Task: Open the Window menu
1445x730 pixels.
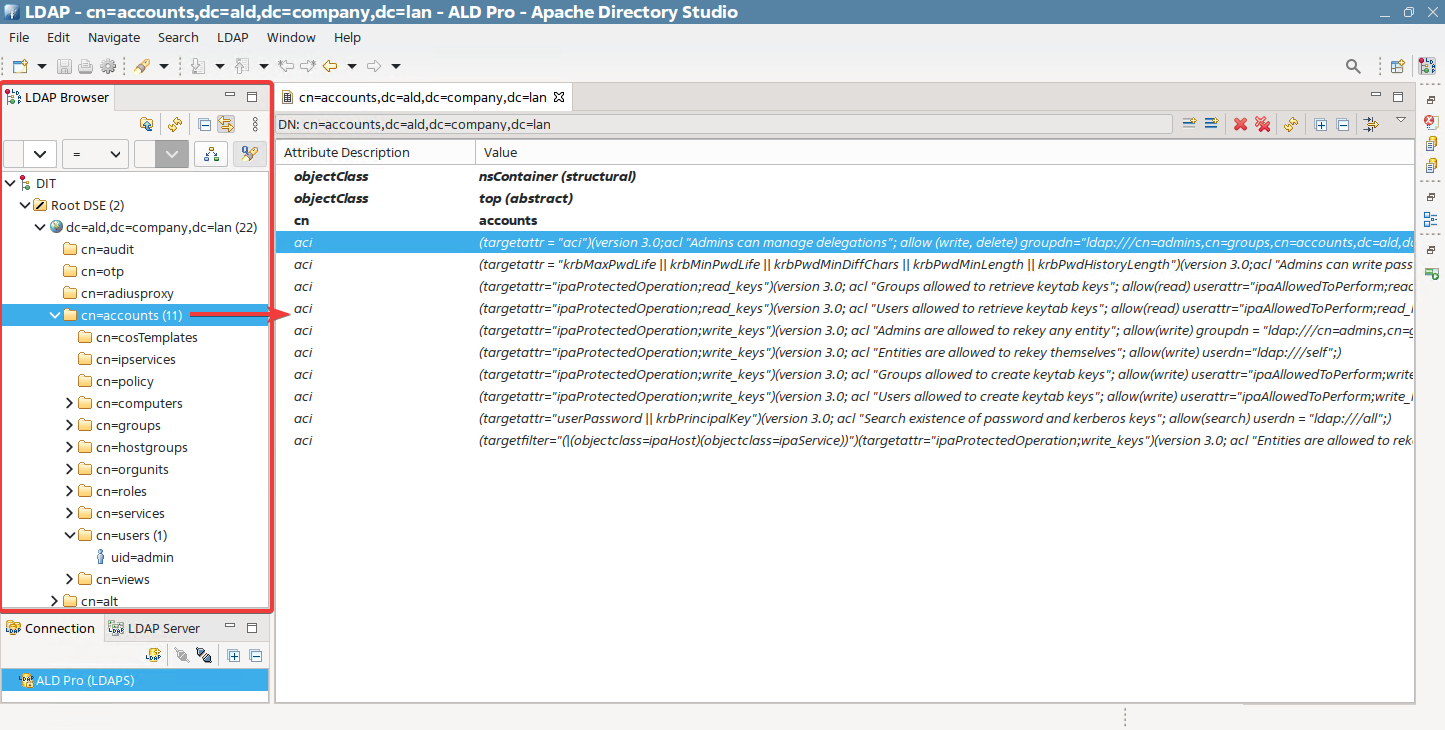Action: pyautogui.click(x=291, y=37)
